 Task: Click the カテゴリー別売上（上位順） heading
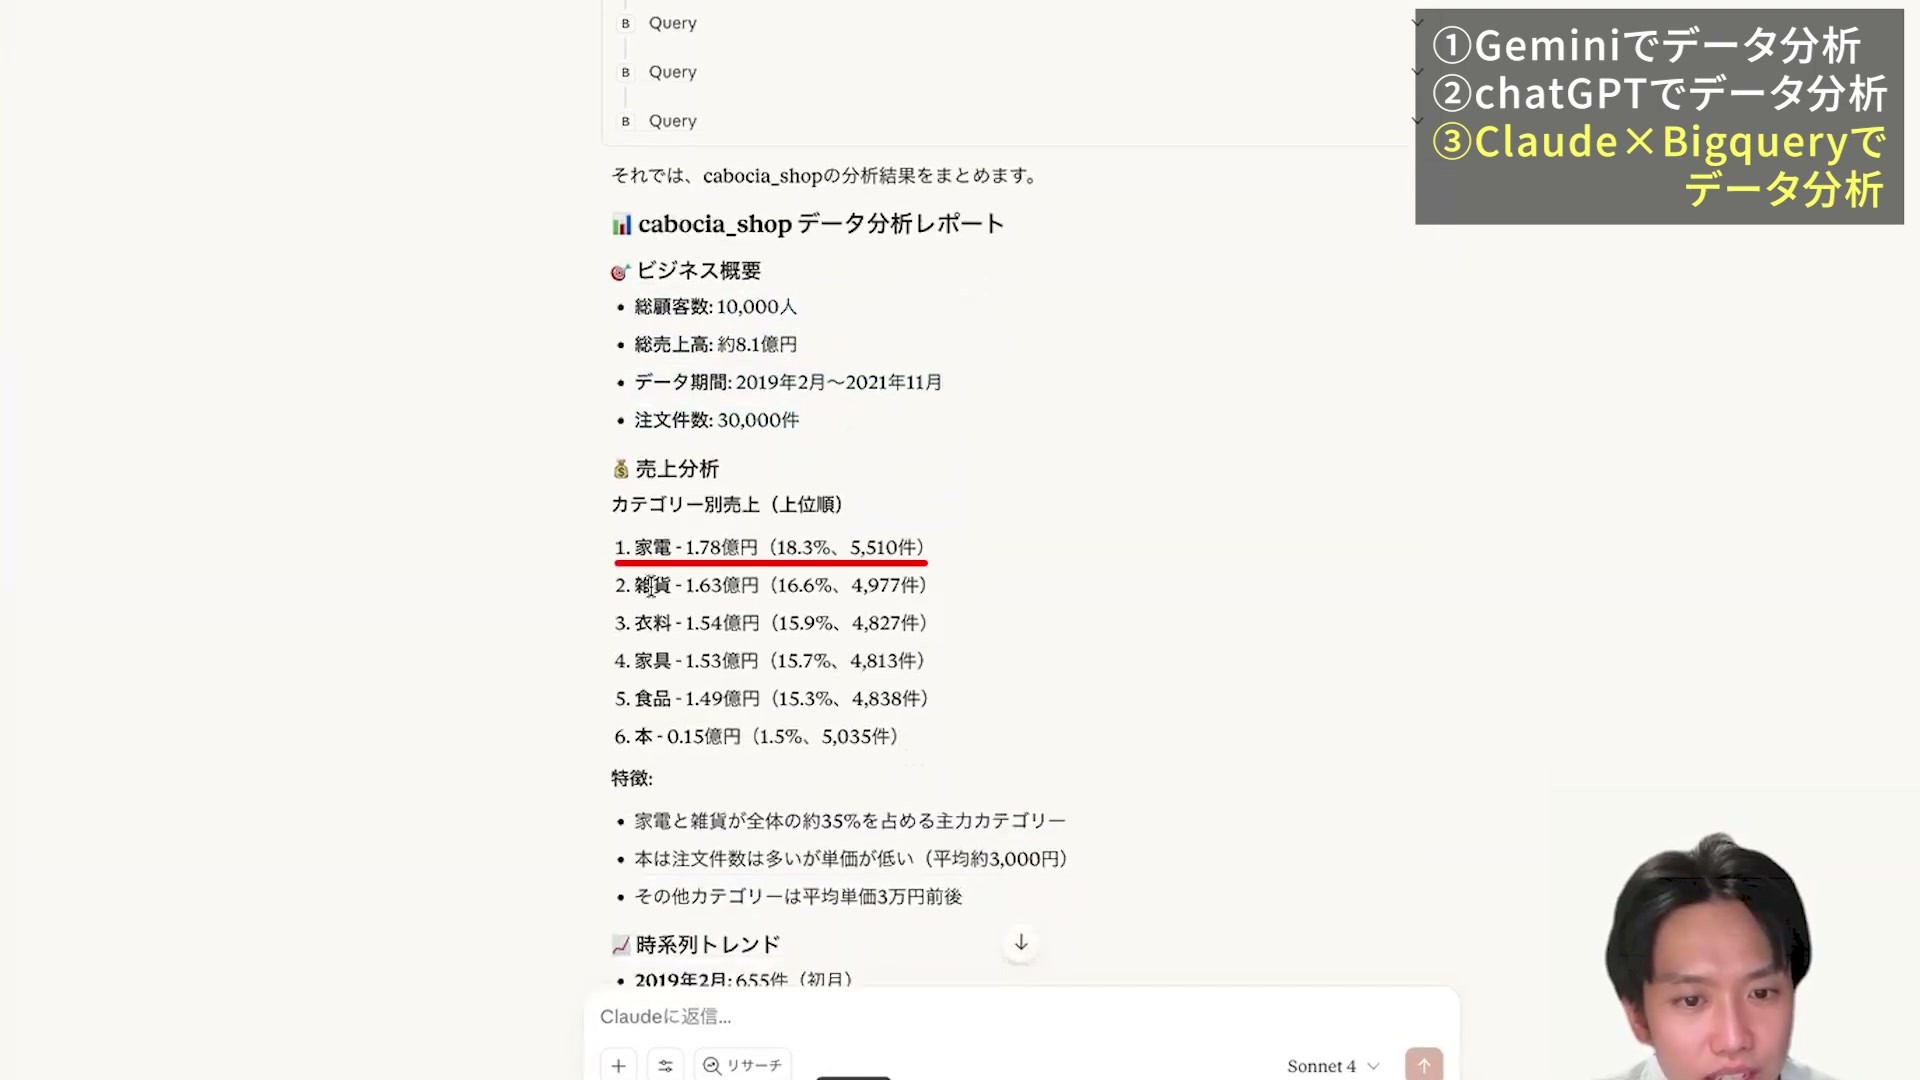pyautogui.click(x=727, y=505)
